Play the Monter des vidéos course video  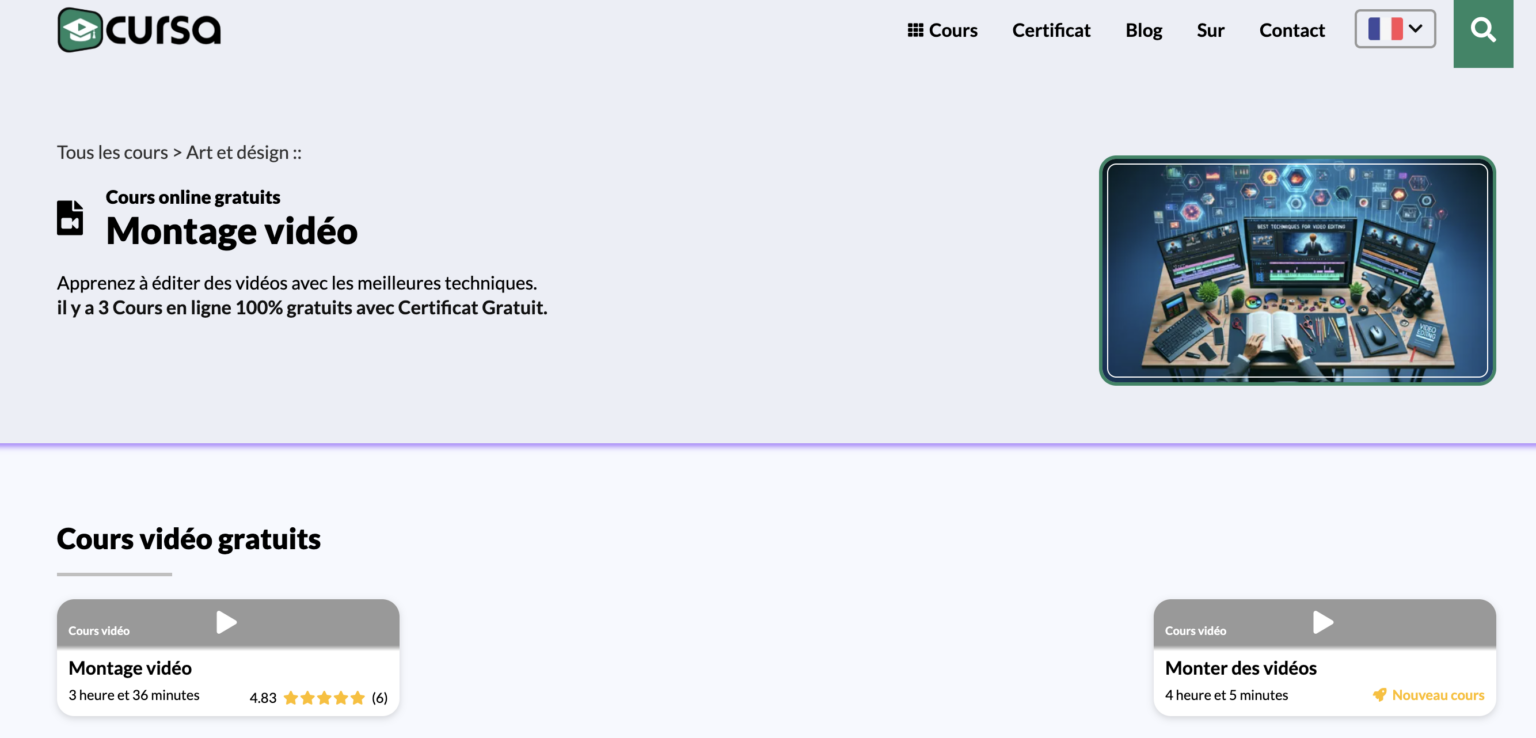tap(1323, 623)
